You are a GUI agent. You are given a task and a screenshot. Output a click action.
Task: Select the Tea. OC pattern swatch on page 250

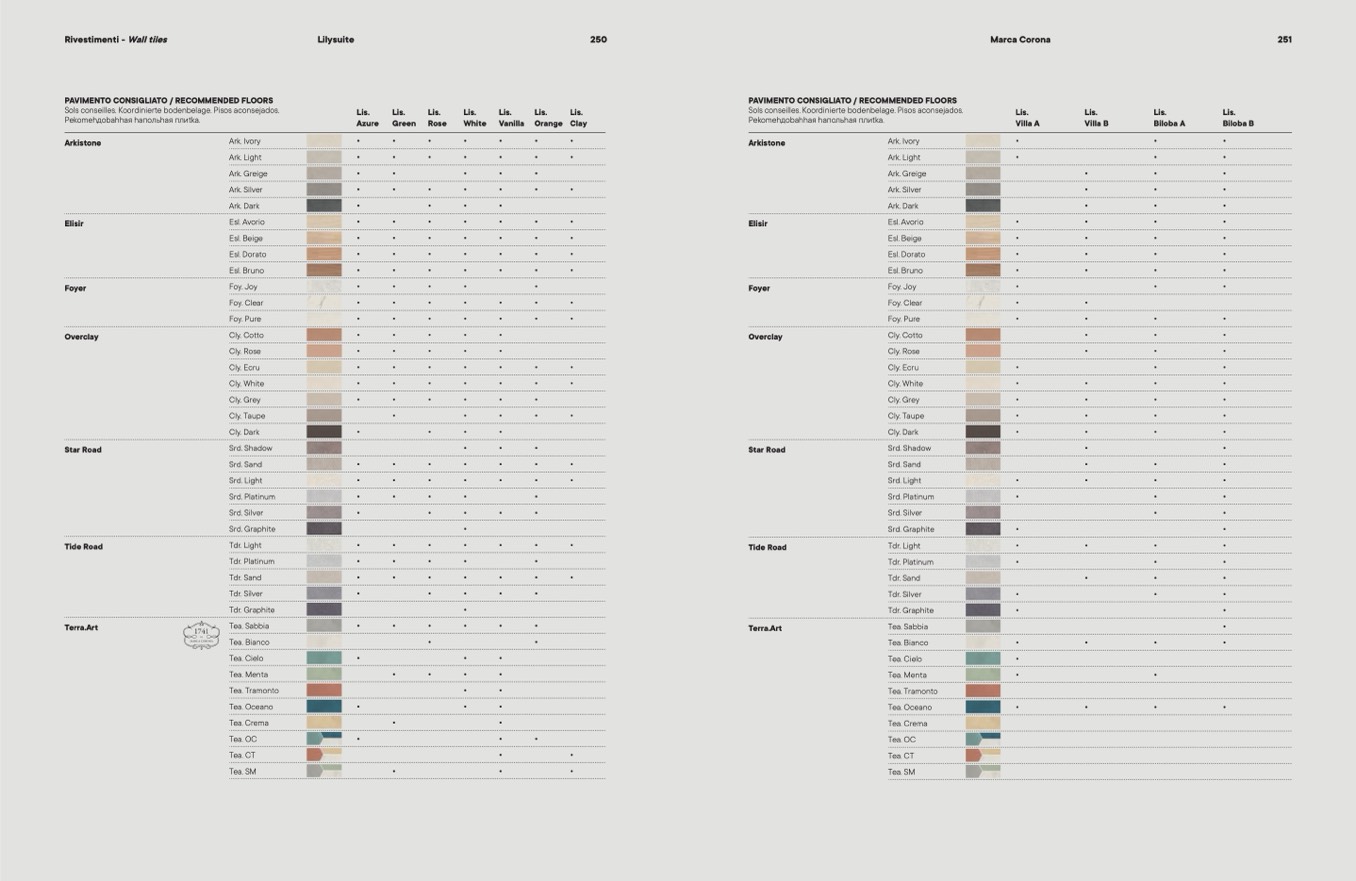click(x=323, y=739)
